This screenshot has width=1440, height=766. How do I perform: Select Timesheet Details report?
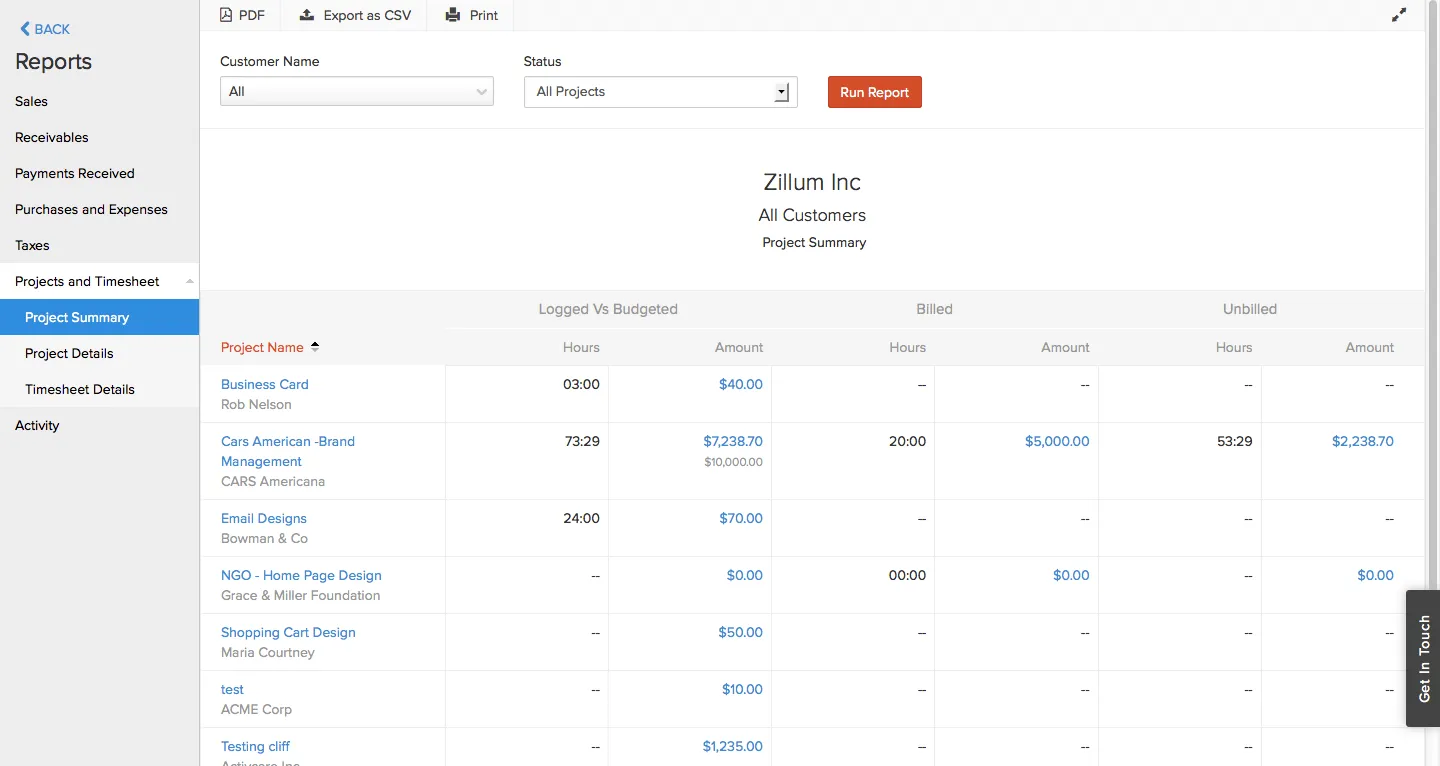tap(80, 389)
